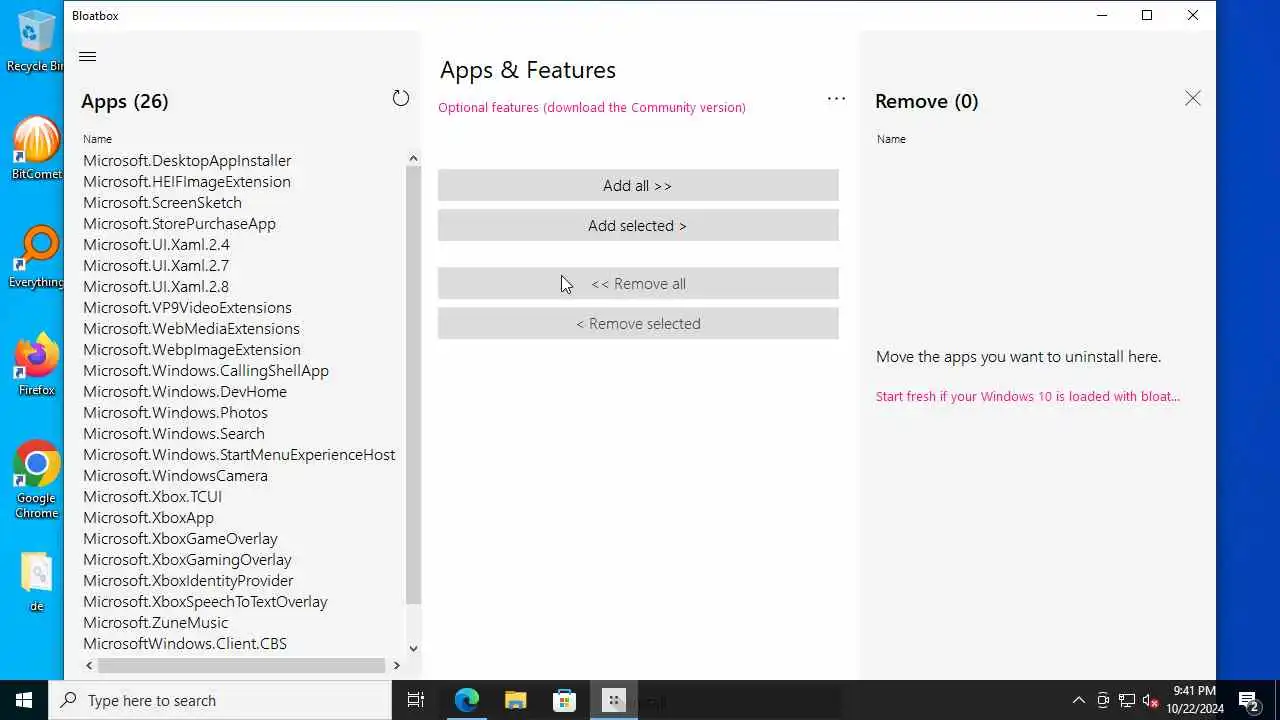The image size is (1280, 720).
Task: Select Microsoft.XboxGameOverlay entry
Action: (180, 538)
